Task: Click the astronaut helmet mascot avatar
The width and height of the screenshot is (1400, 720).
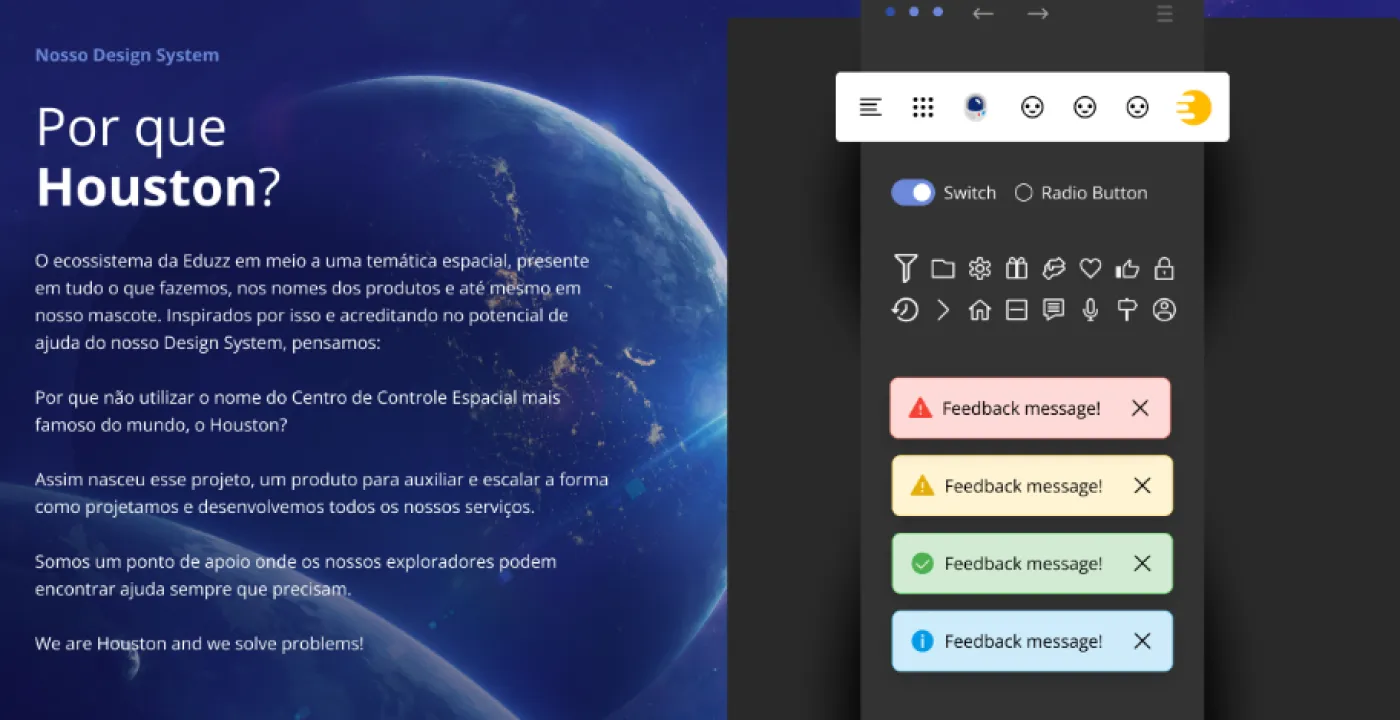Action: (x=976, y=107)
